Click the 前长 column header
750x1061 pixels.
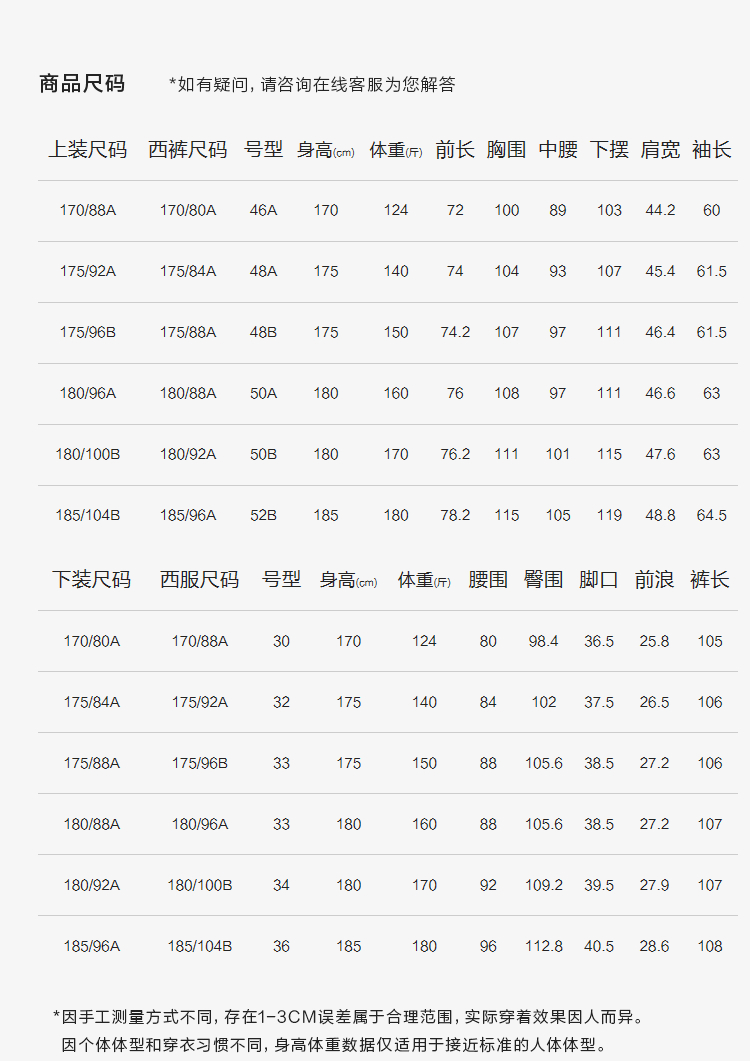455,150
